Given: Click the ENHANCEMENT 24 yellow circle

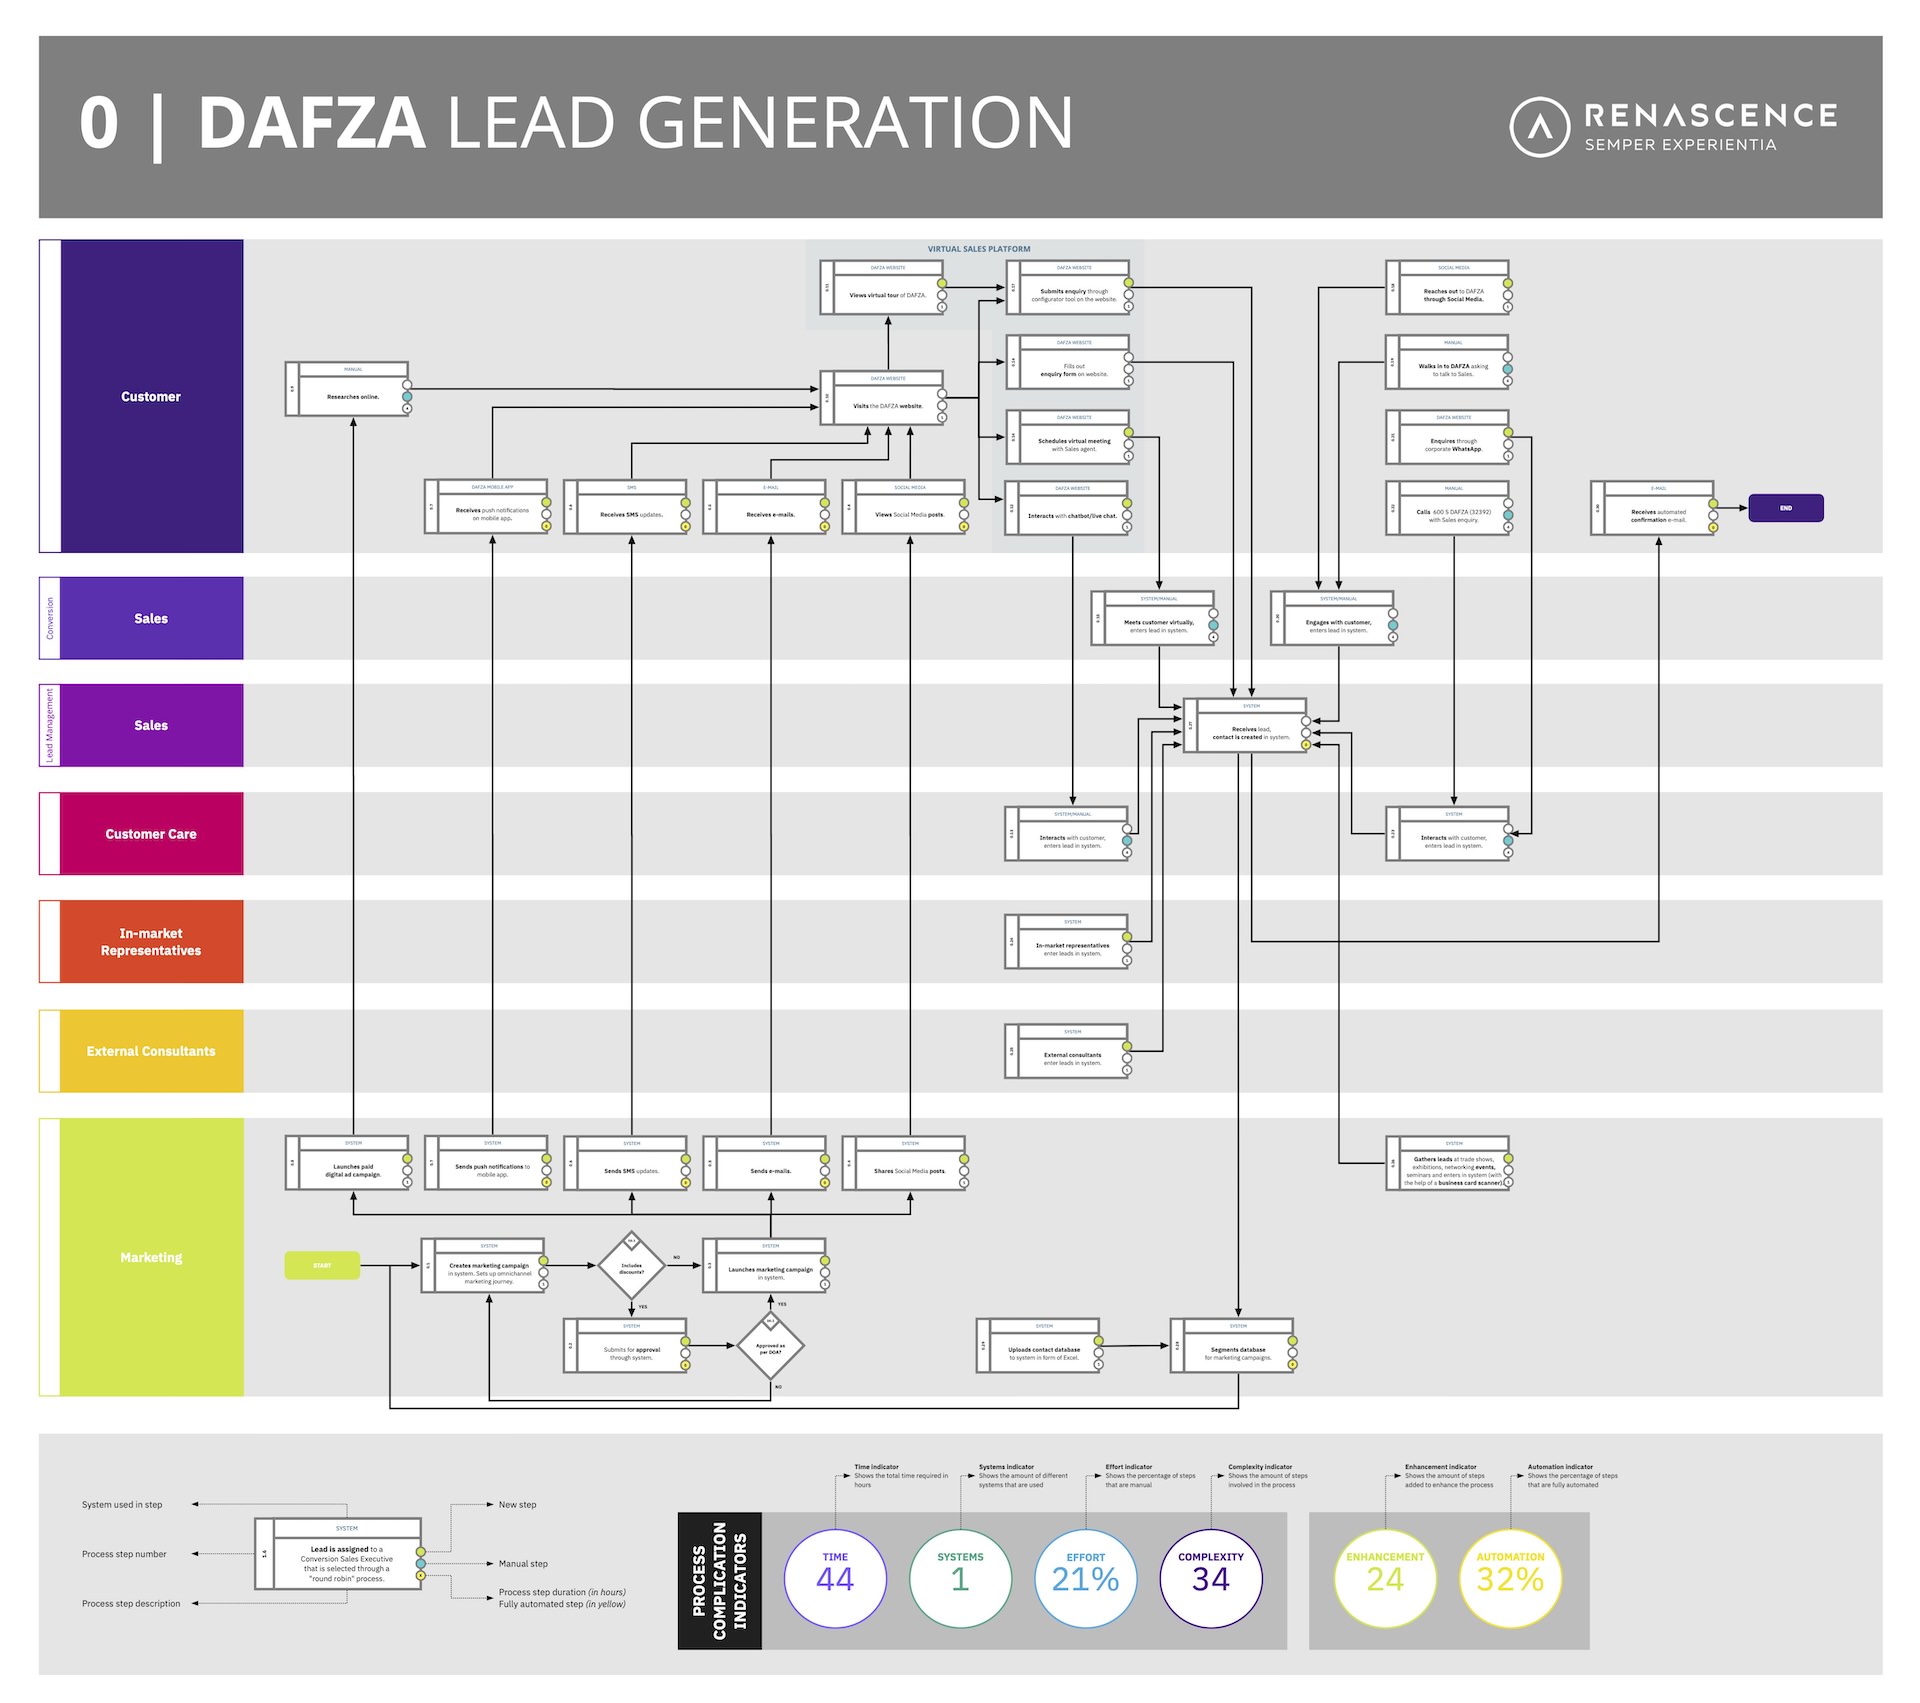Looking at the screenshot, I should [x=1385, y=1579].
